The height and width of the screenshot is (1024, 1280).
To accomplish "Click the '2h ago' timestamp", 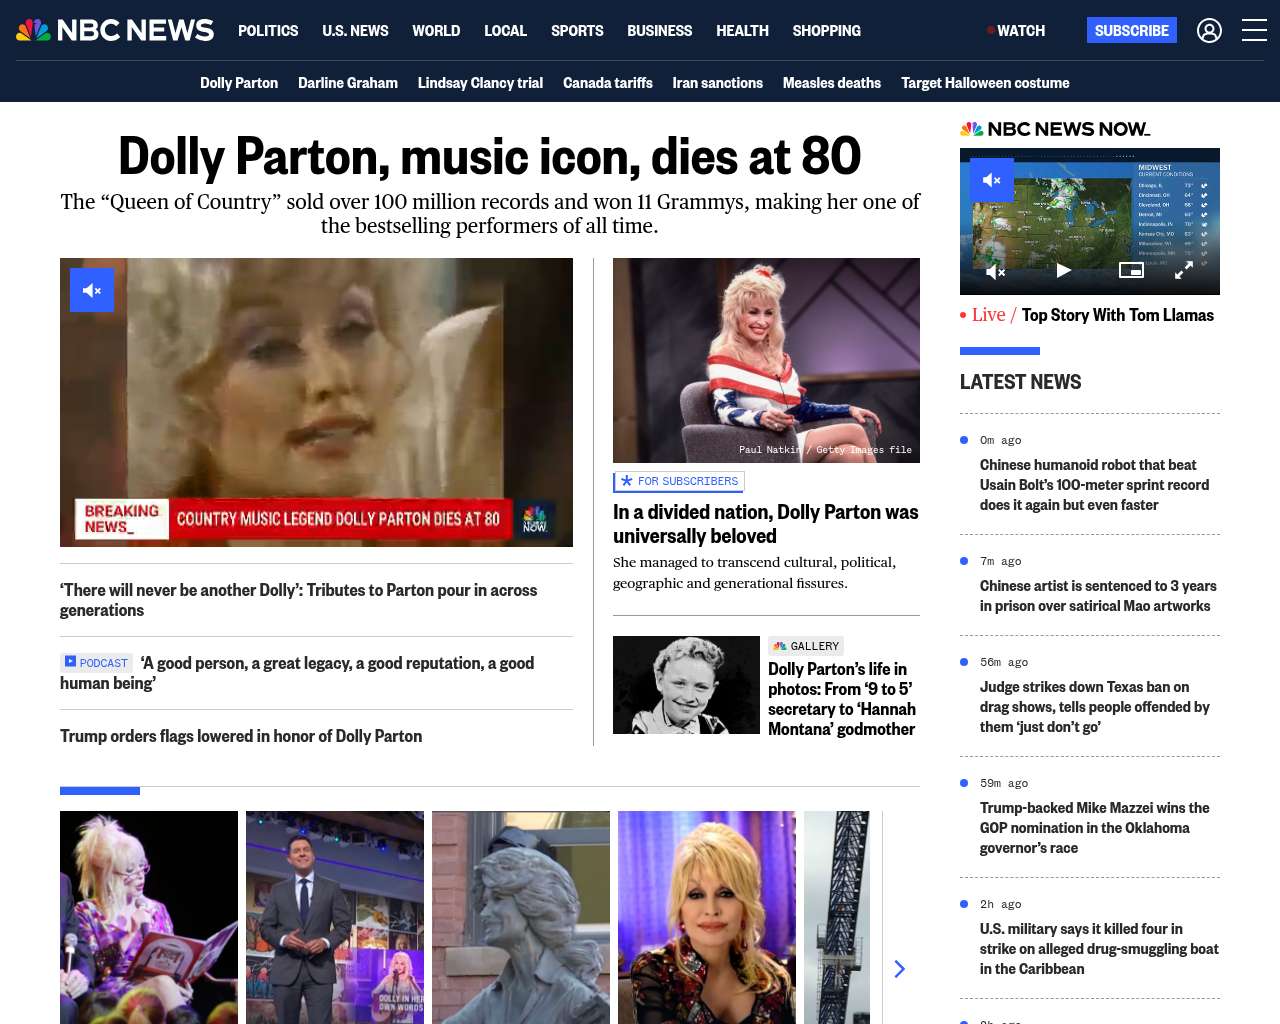I will point(1000,904).
